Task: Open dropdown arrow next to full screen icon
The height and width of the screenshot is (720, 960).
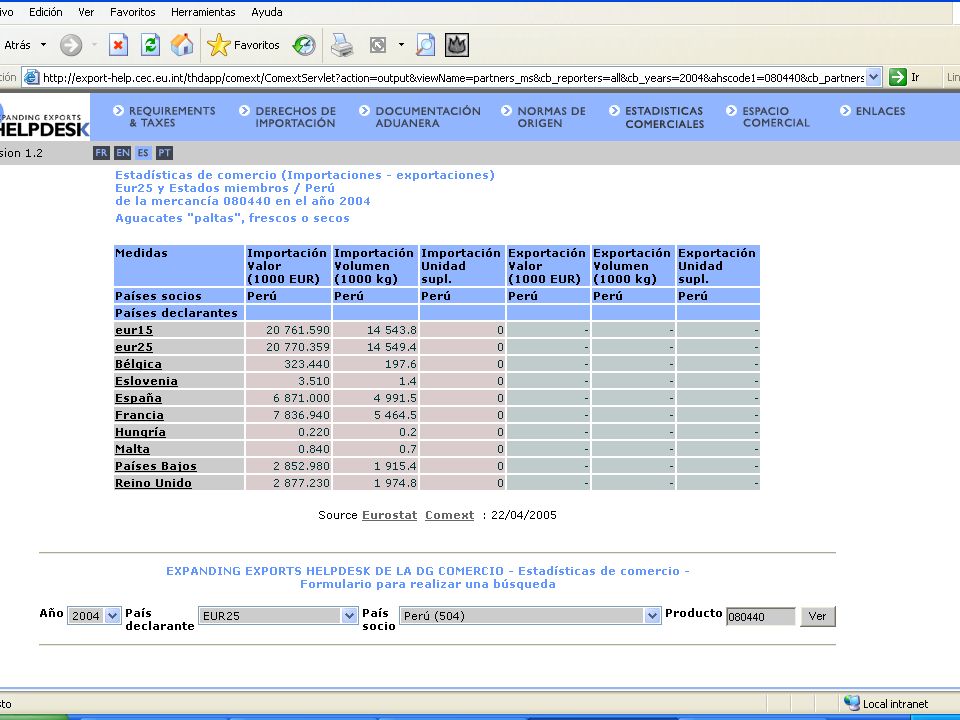Action: point(401,45)
